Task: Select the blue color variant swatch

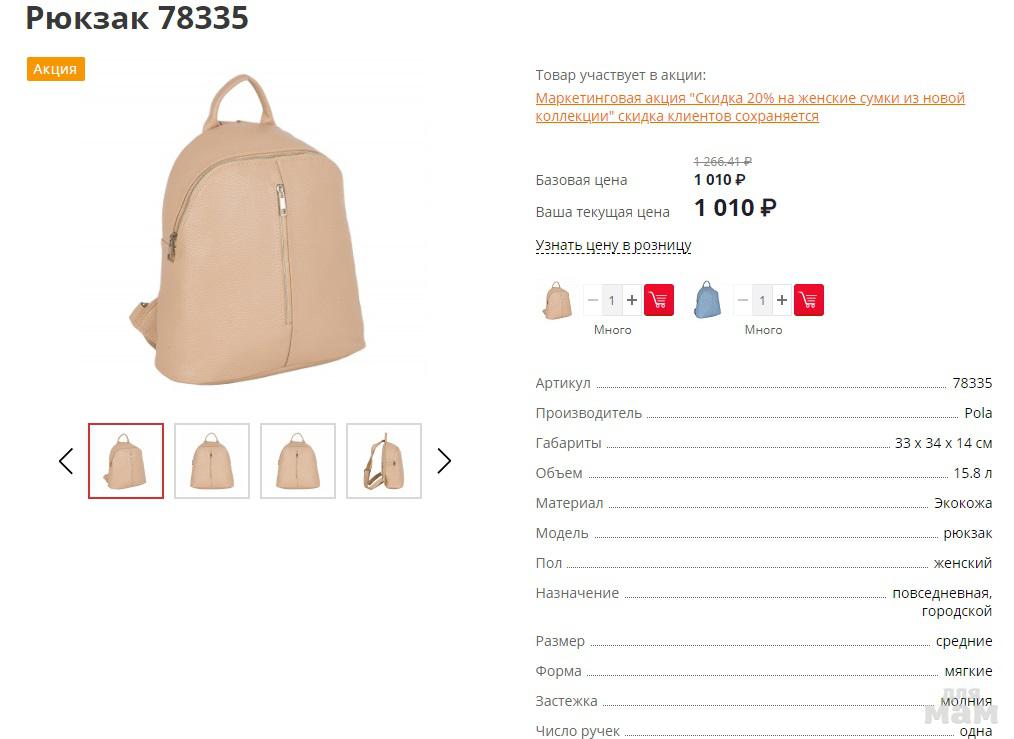Action: (707, 300)
